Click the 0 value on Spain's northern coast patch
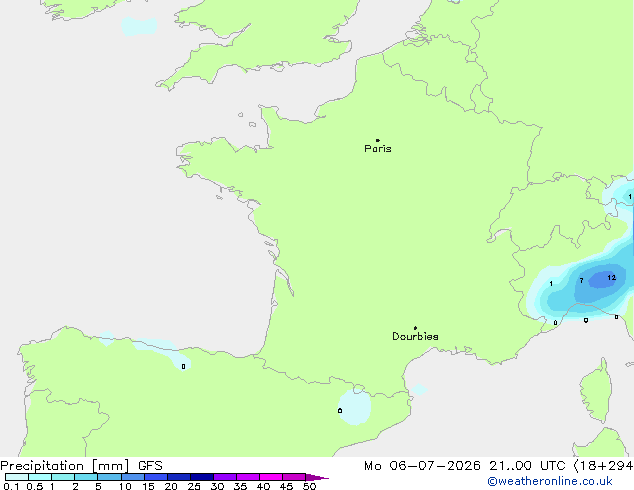 [183, 366]
